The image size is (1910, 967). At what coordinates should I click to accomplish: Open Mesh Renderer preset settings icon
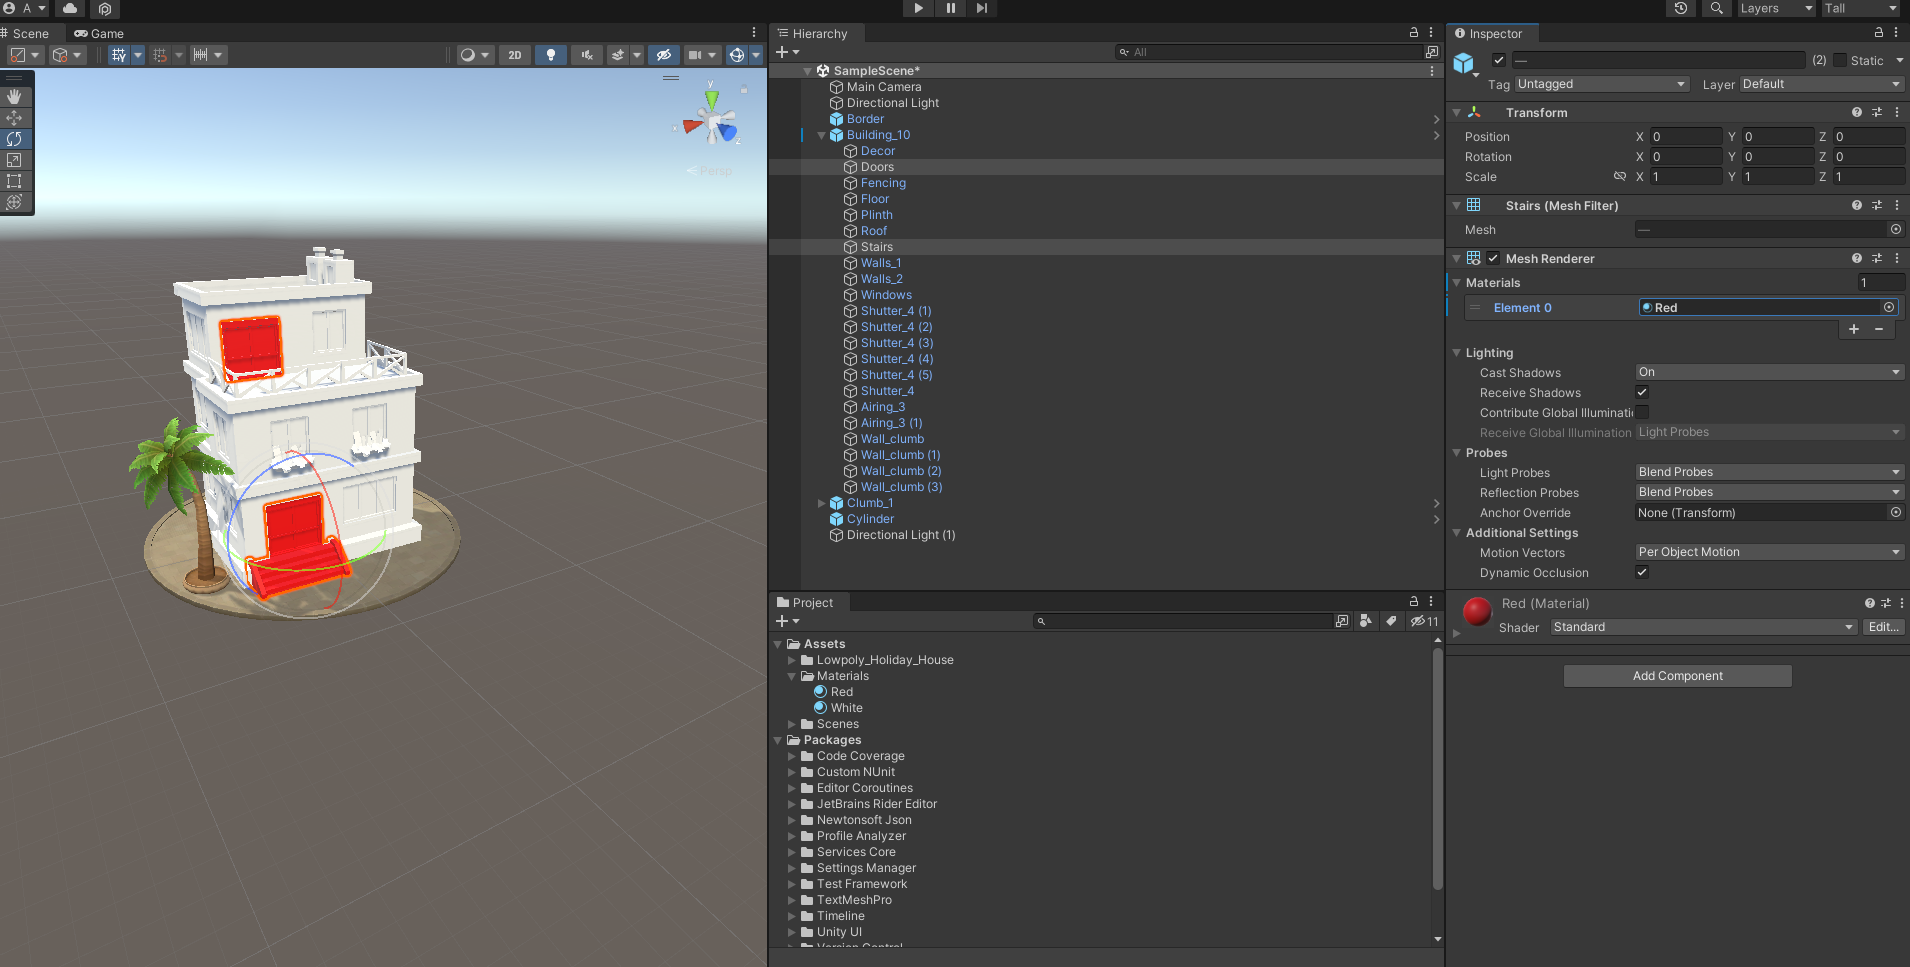[x=1877, y=259]
